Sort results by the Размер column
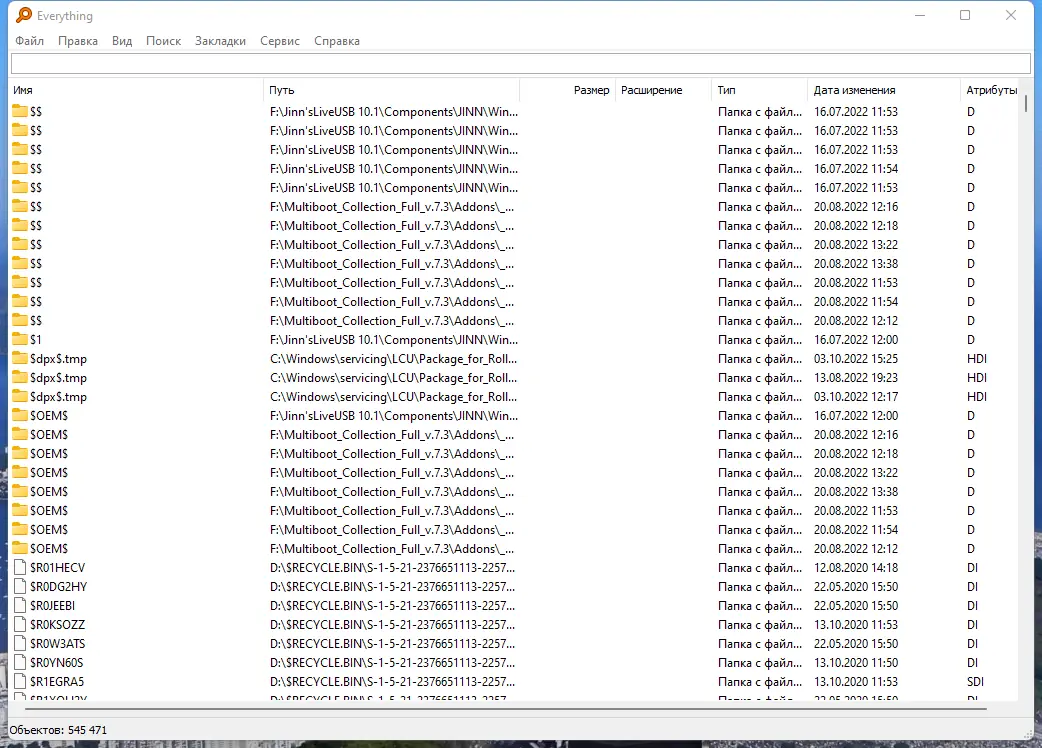 click(x=591, y=89)
